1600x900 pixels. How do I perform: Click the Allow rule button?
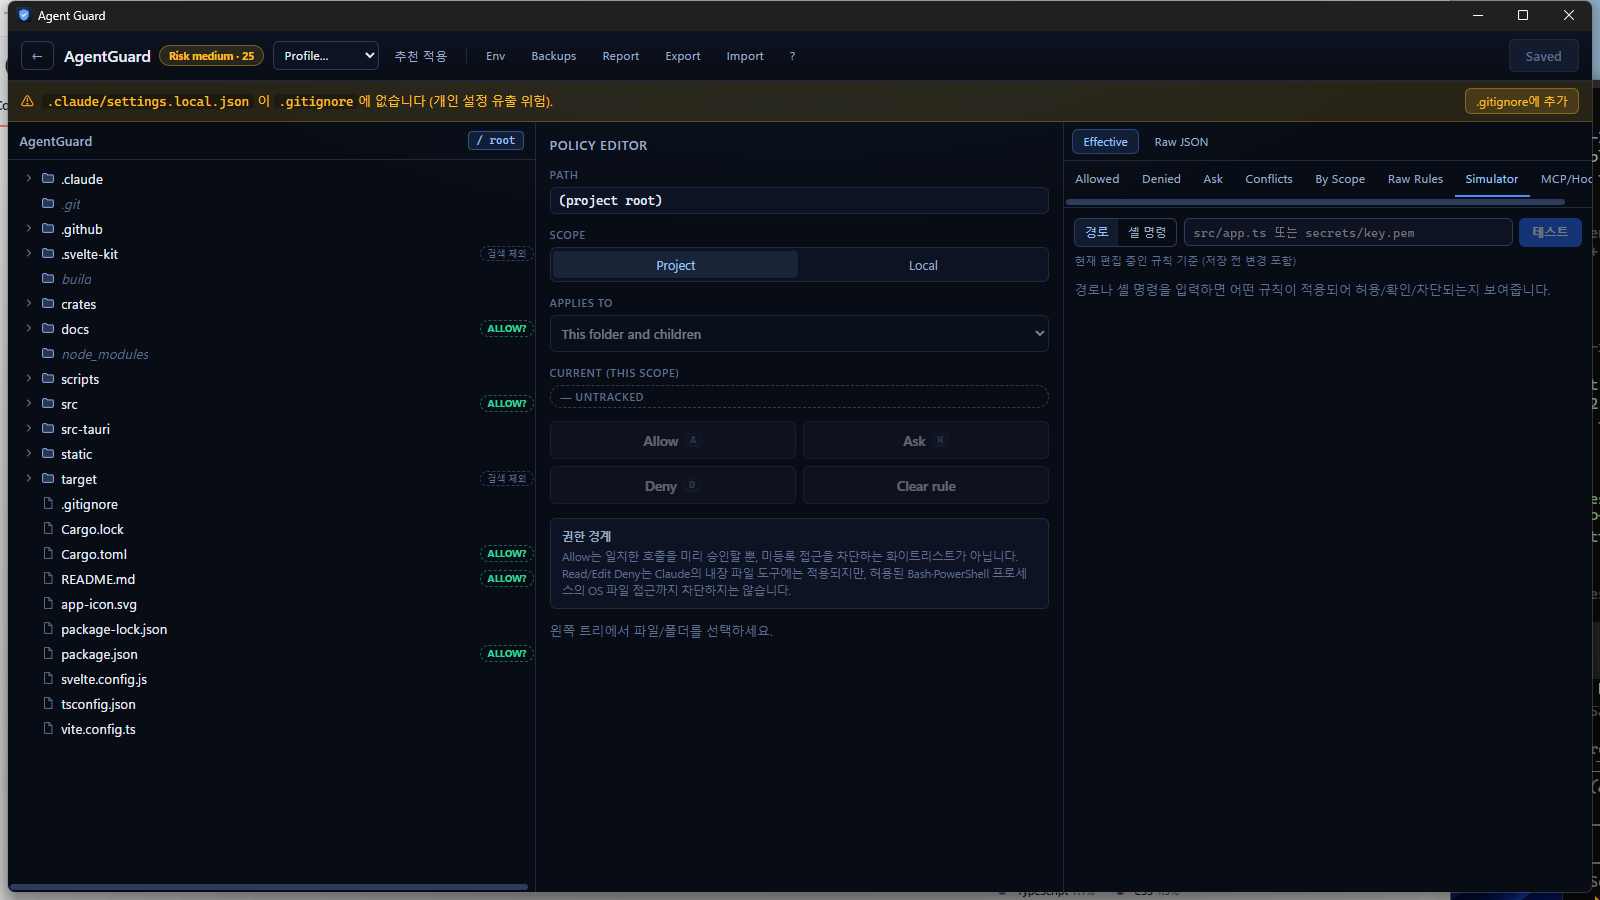pos(673,441)
